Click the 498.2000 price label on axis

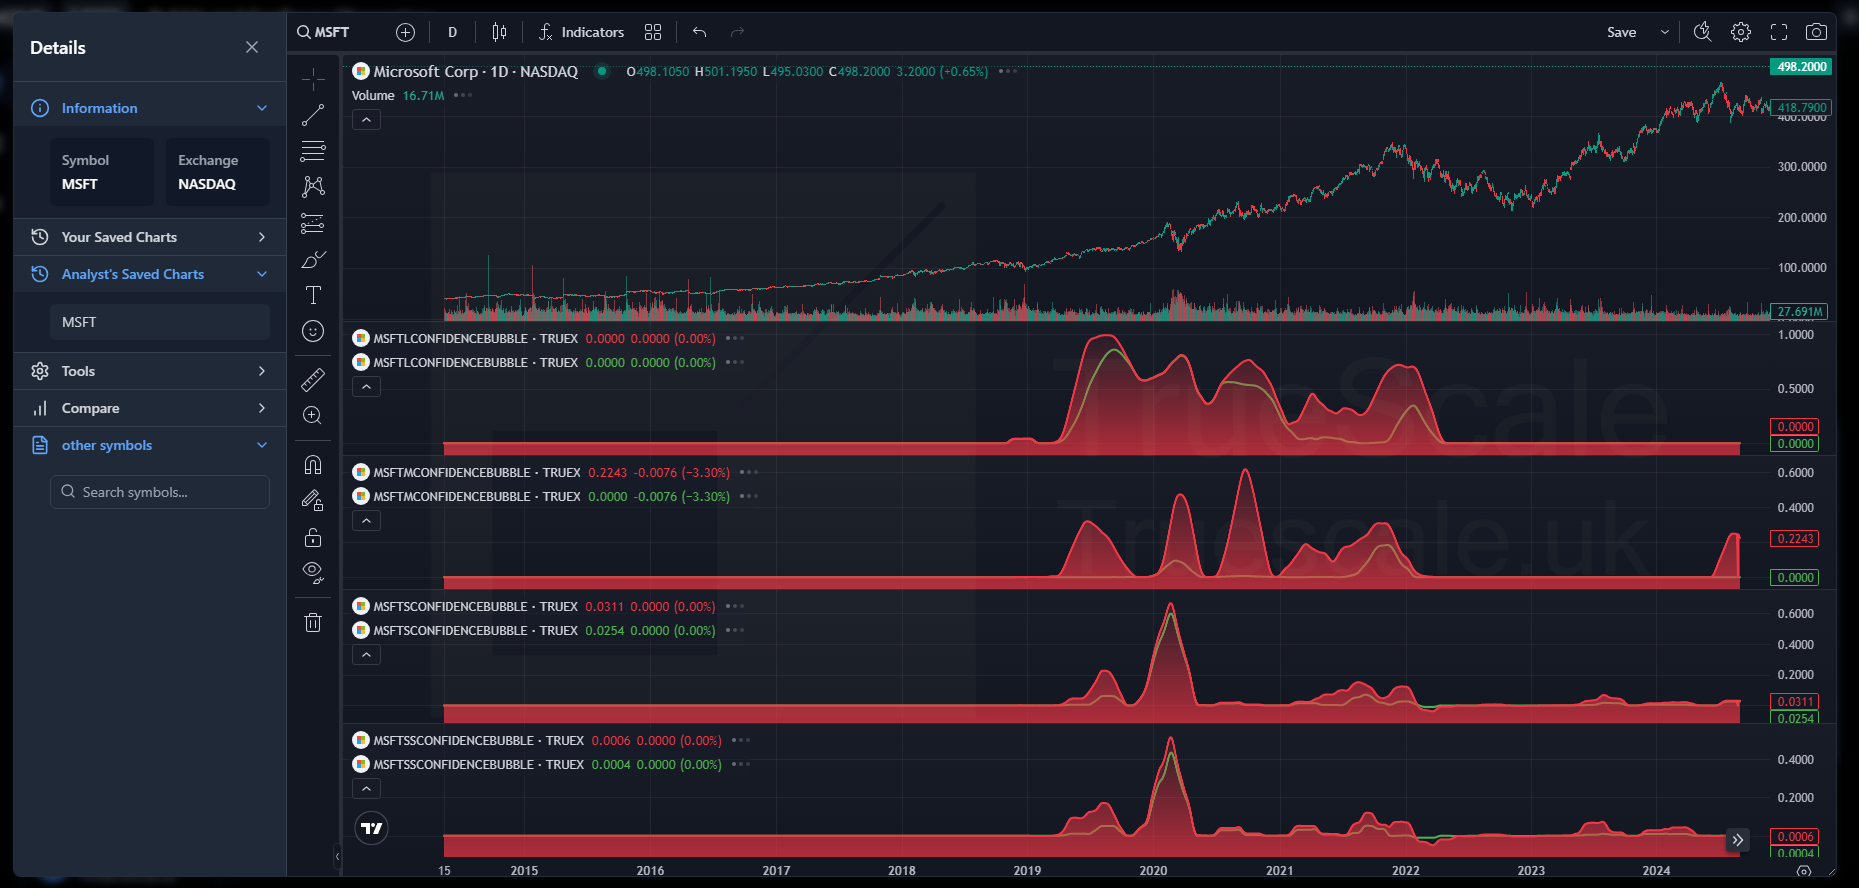[x=1801, y=67]
